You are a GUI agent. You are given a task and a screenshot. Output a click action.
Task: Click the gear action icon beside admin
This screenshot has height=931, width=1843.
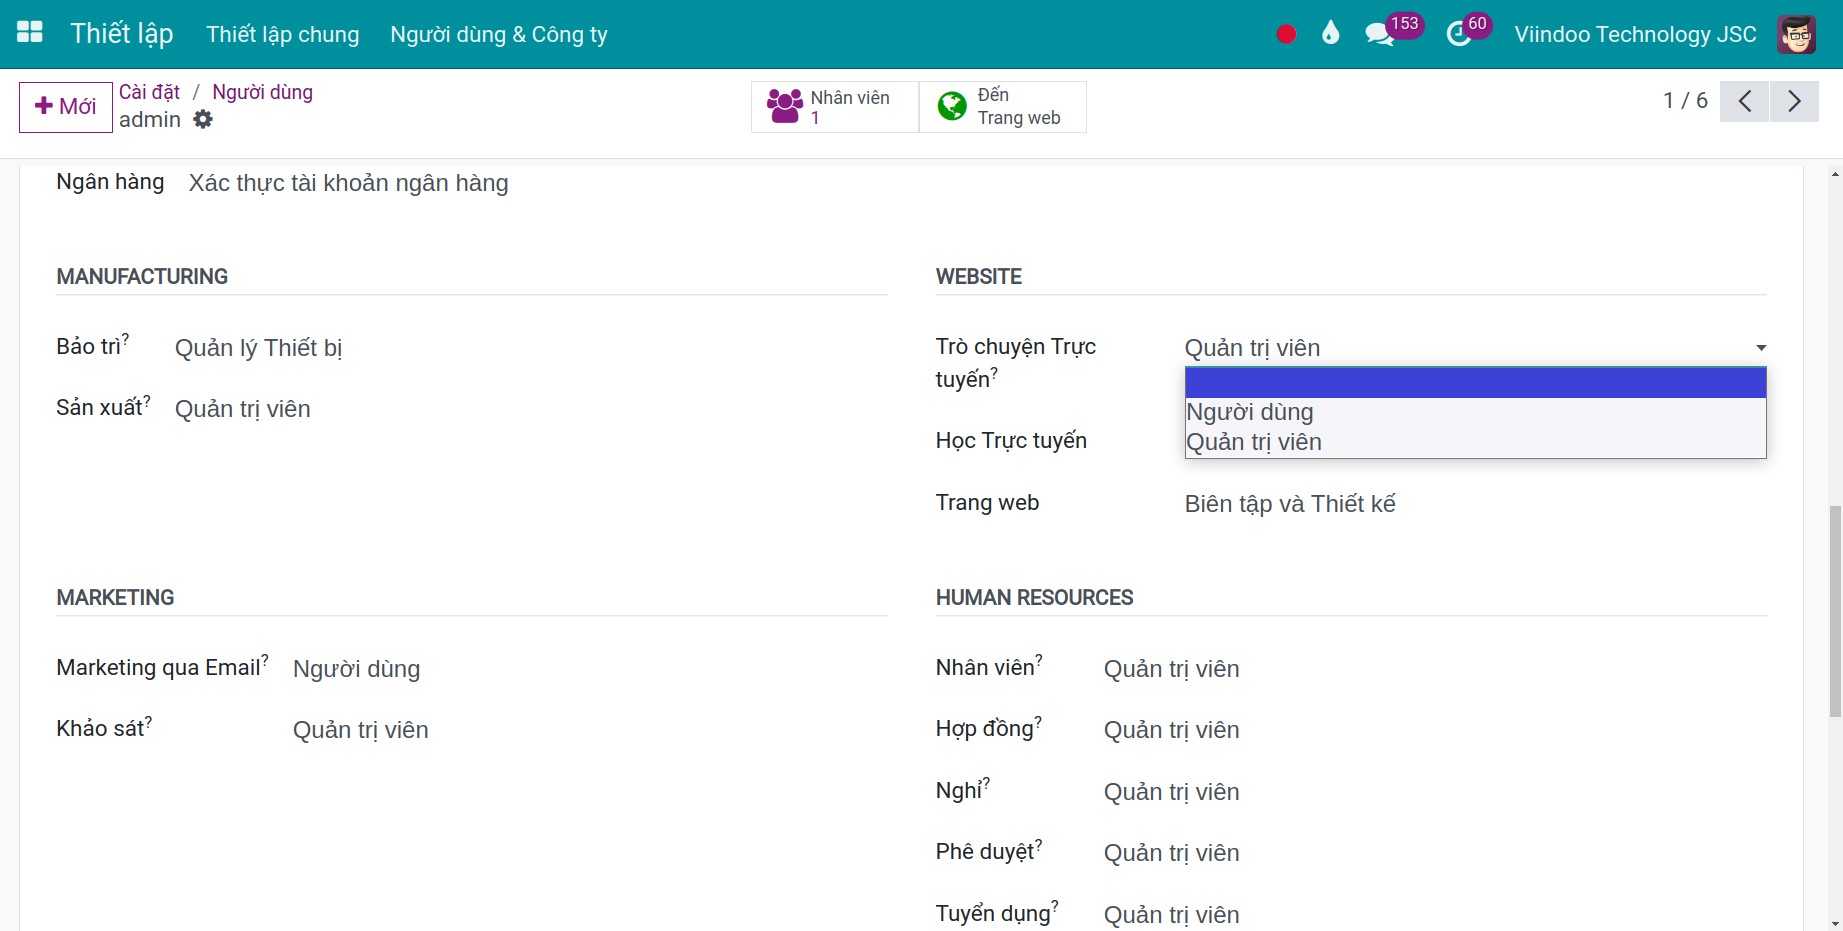203,120
